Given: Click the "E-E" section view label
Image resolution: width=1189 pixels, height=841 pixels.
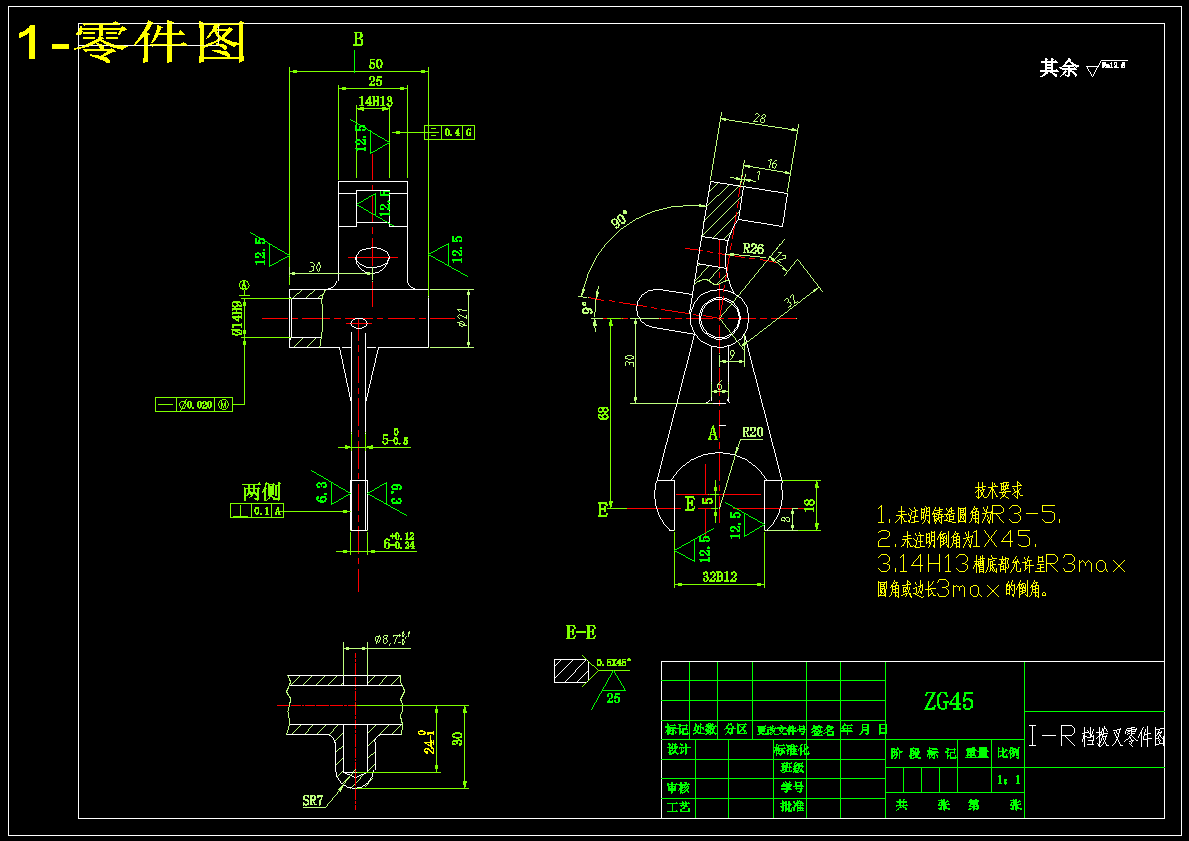Looking at the screenshot, I should pos(581,632).
